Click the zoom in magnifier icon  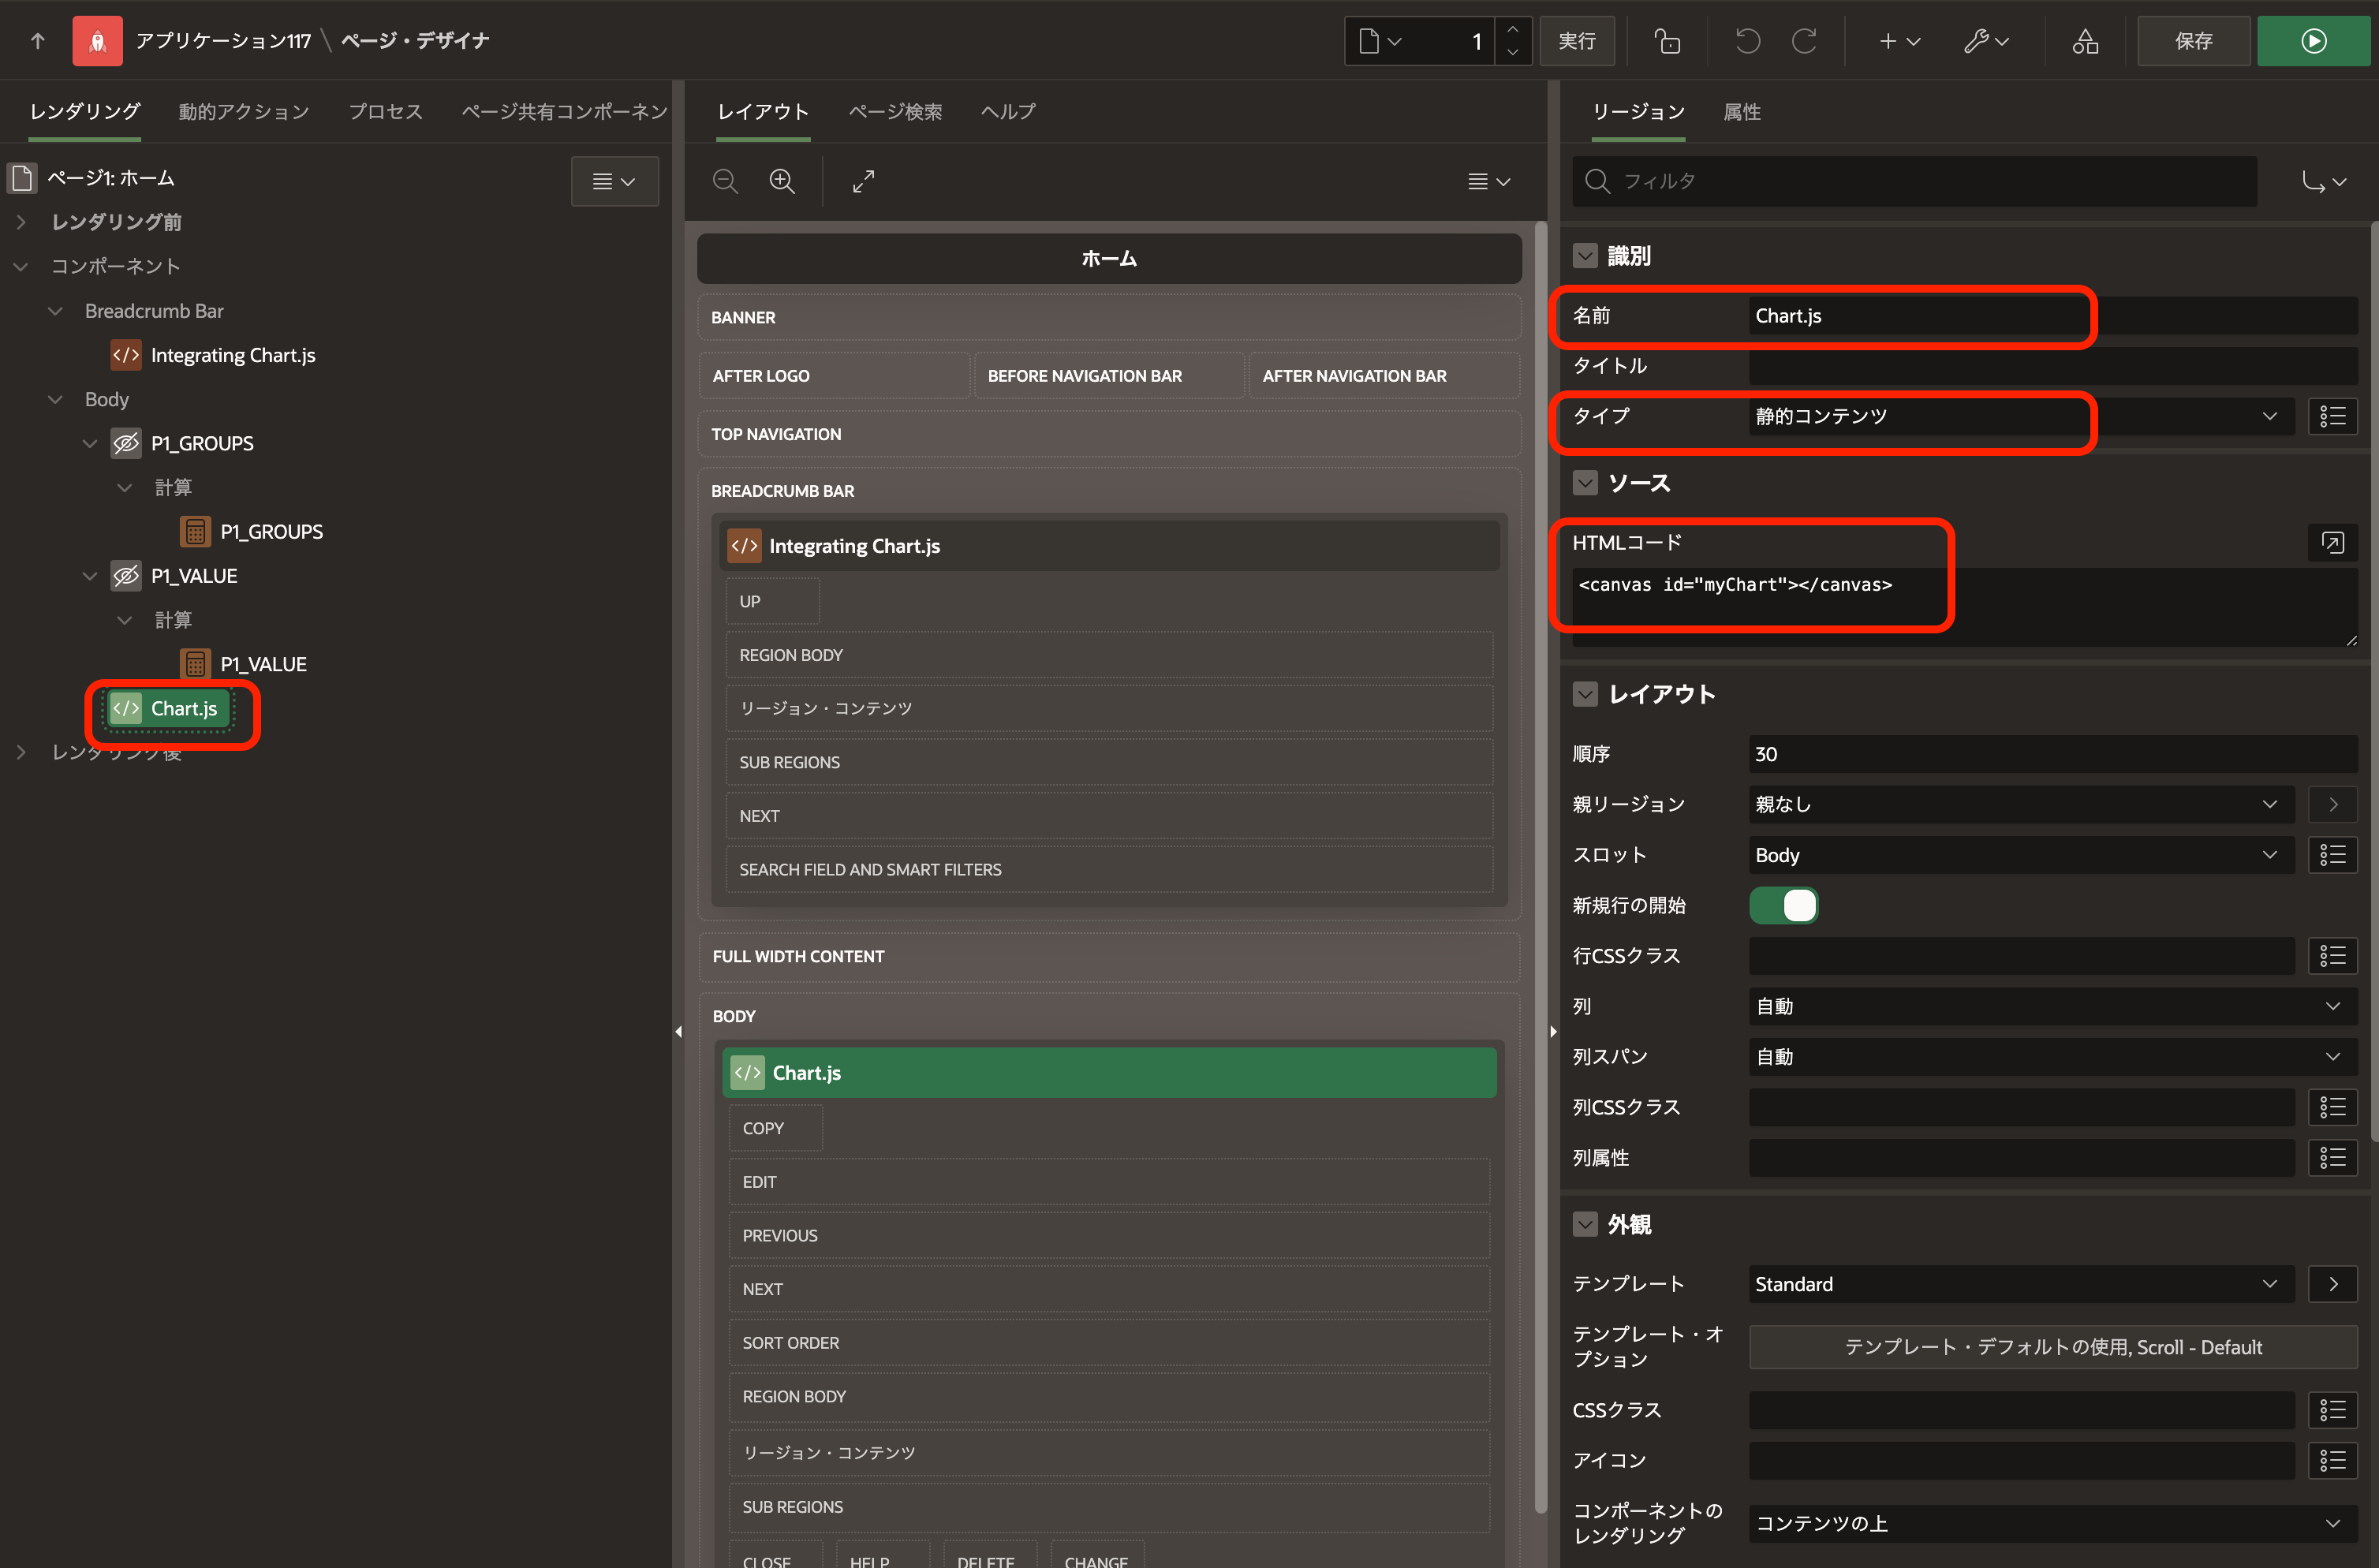coord(782,181)
